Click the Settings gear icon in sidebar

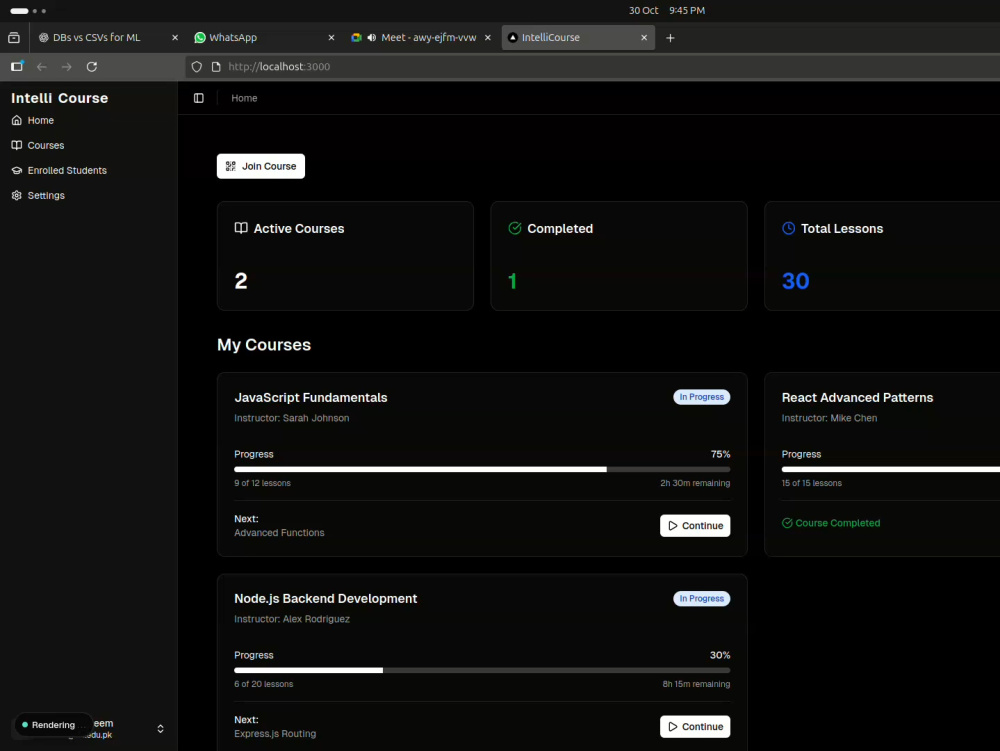point(17,195)
